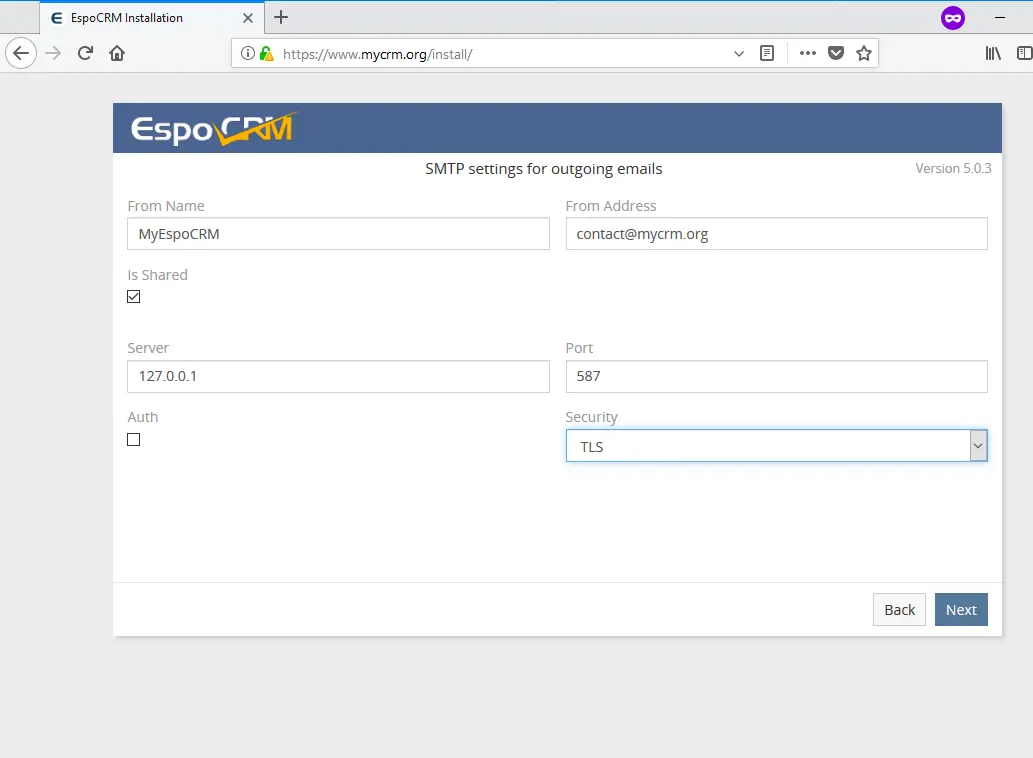Screen dimensions: 1033x758
Task: Click the Back button
Action: (899, 610)
